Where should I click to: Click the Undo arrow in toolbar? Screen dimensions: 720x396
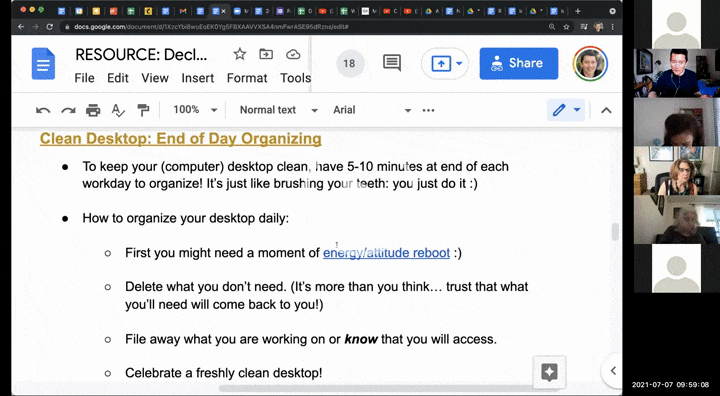click(43, 110)
